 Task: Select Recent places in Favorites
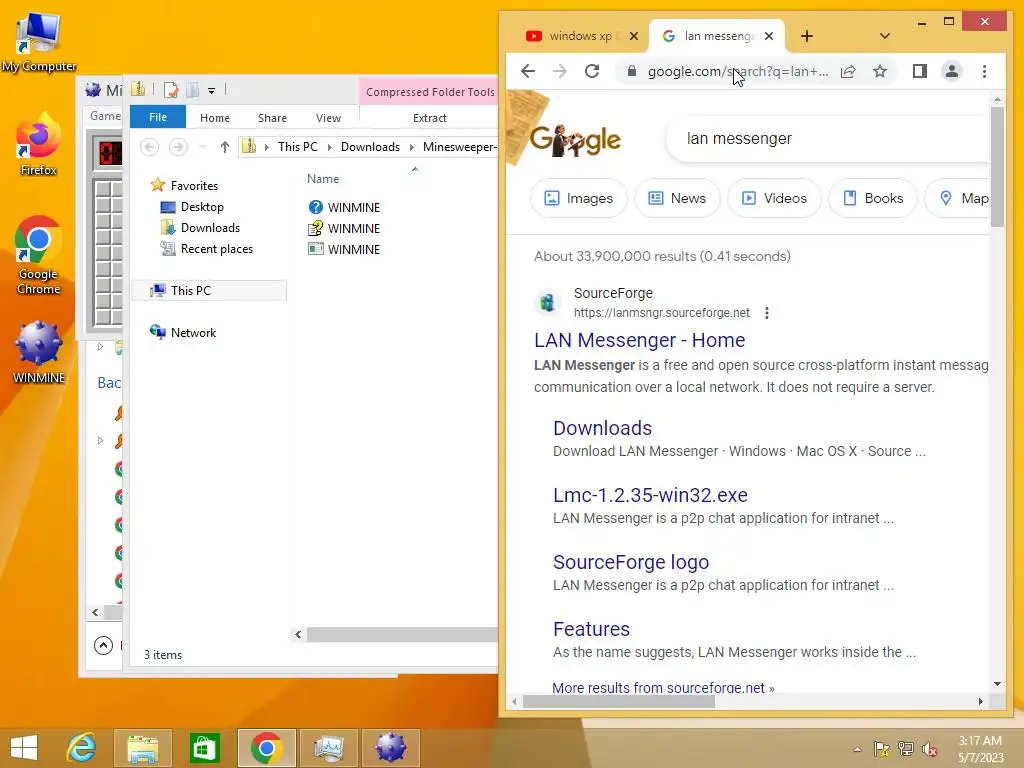click(x=217, y=249)
